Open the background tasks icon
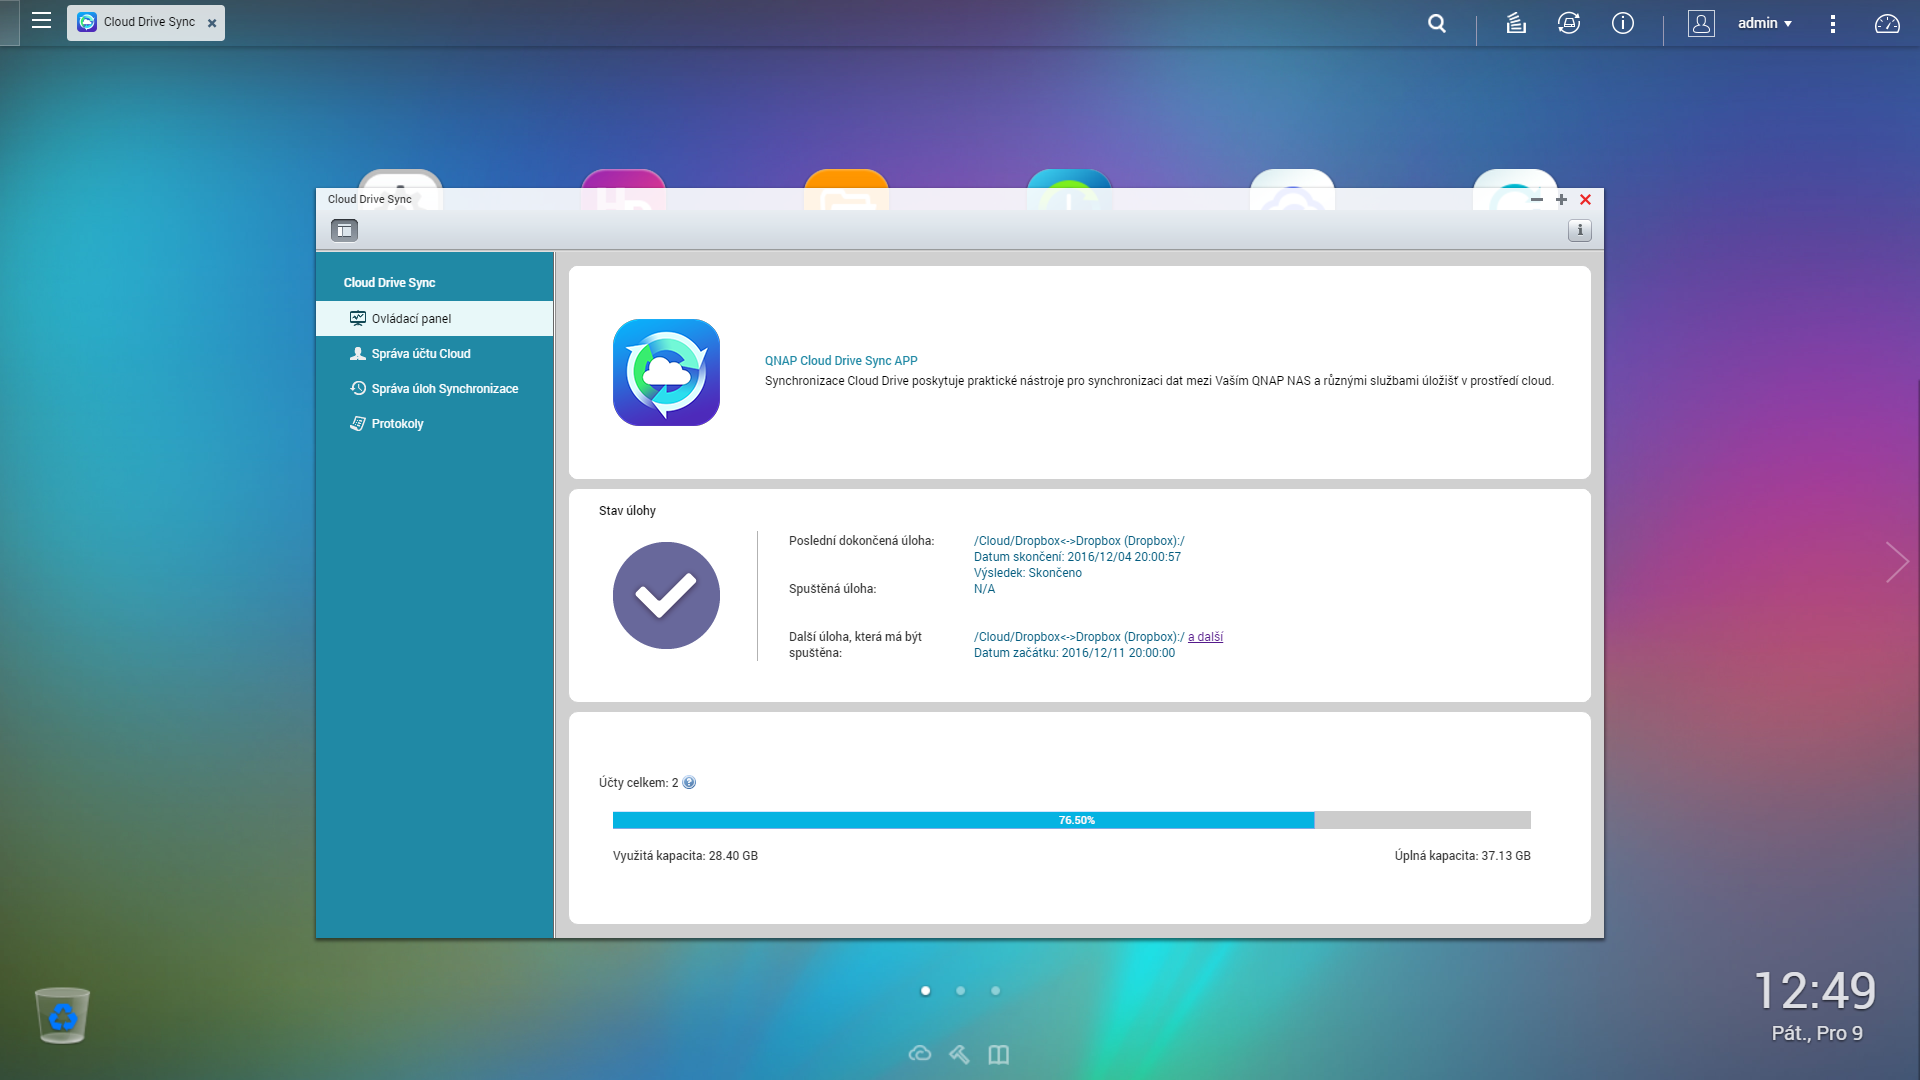This screenshot has width=1920, height=1080. coord(1516,23)
